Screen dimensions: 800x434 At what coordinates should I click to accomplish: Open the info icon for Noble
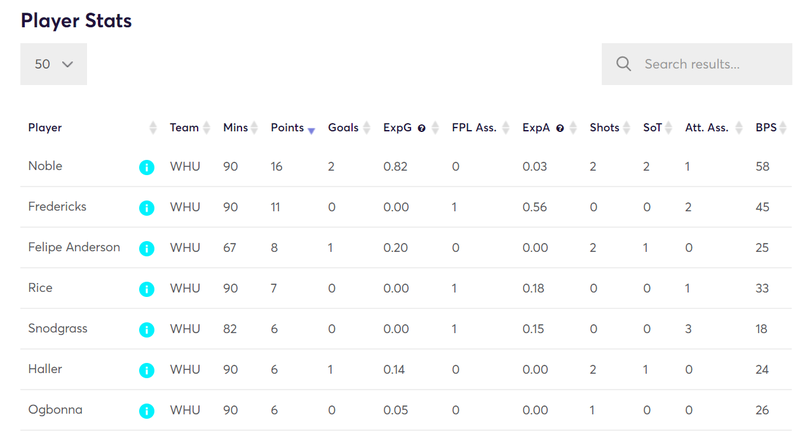click(146, 167)
